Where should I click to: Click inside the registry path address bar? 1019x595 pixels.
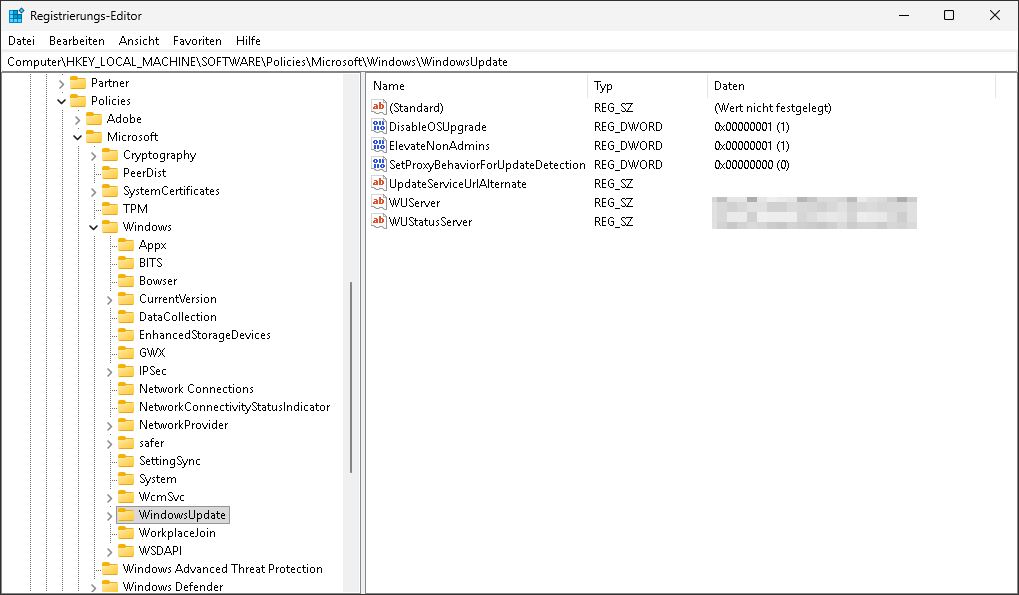tap(400, 61)
